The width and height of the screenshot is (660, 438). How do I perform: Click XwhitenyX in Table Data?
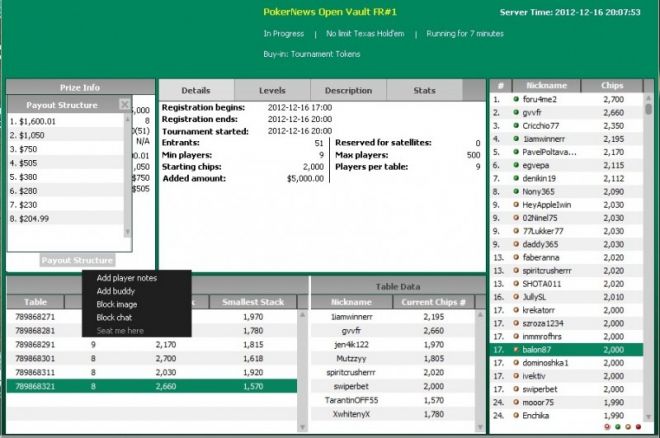click(x=351, y=414)
